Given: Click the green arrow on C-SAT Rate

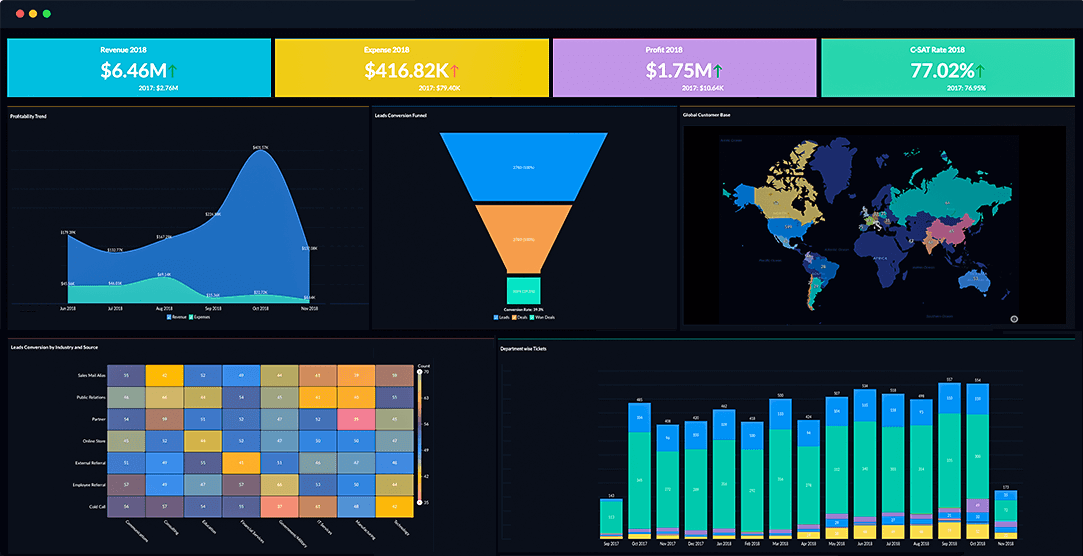Looking at the screenshot, I should (x=981, y=71).
